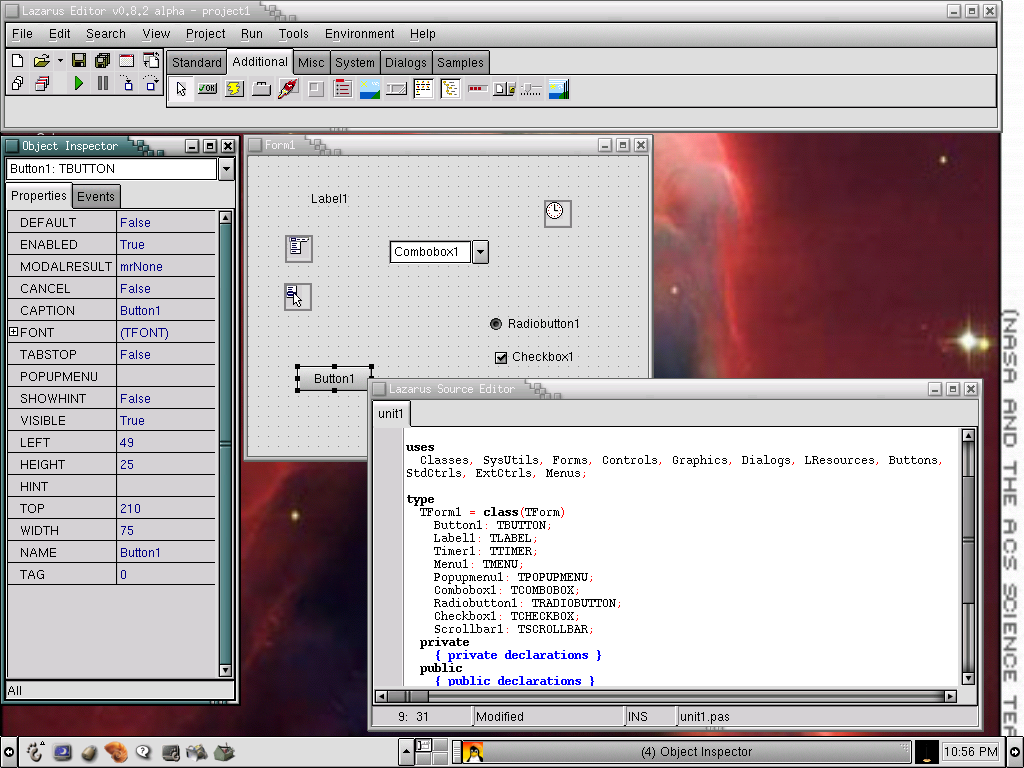Select the selection arrow pointer tool
Image resolution: width=1024 pixels, height=768 pixels.
tap(181, 89)
